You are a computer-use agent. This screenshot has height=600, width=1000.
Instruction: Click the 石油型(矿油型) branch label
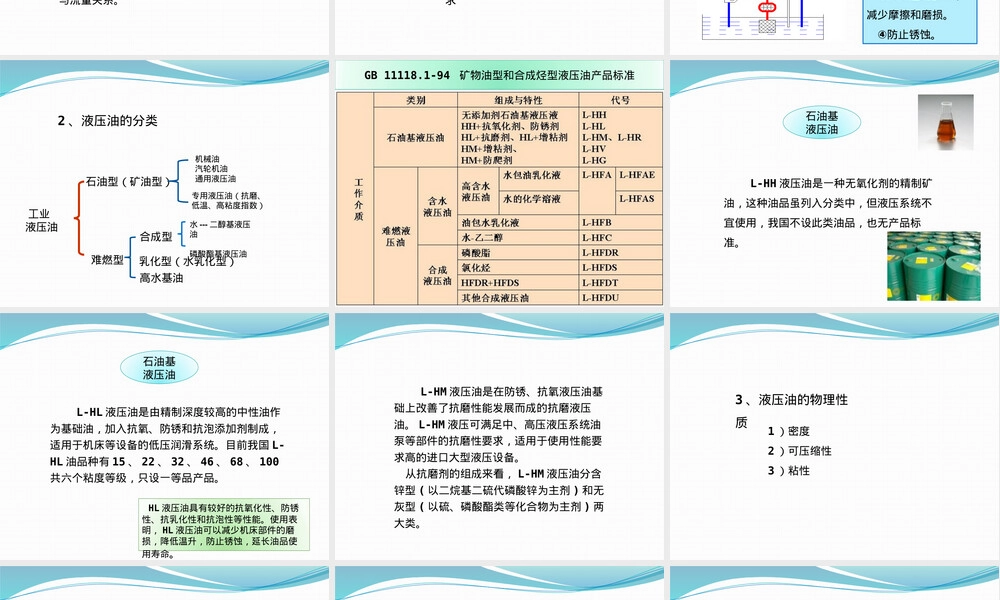click(x=128, y=182)
